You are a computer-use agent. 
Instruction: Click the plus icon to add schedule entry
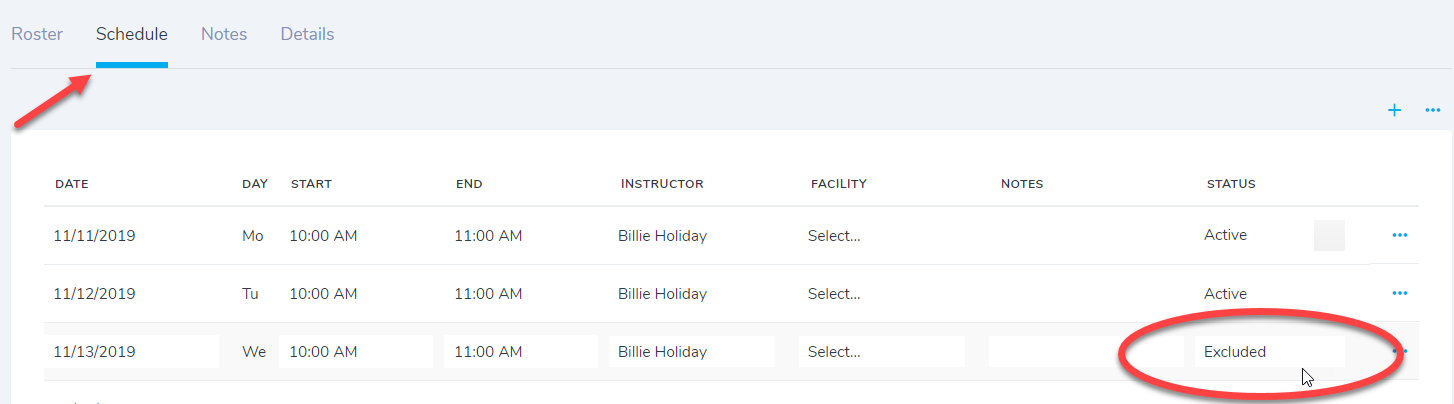[1394, 110]
